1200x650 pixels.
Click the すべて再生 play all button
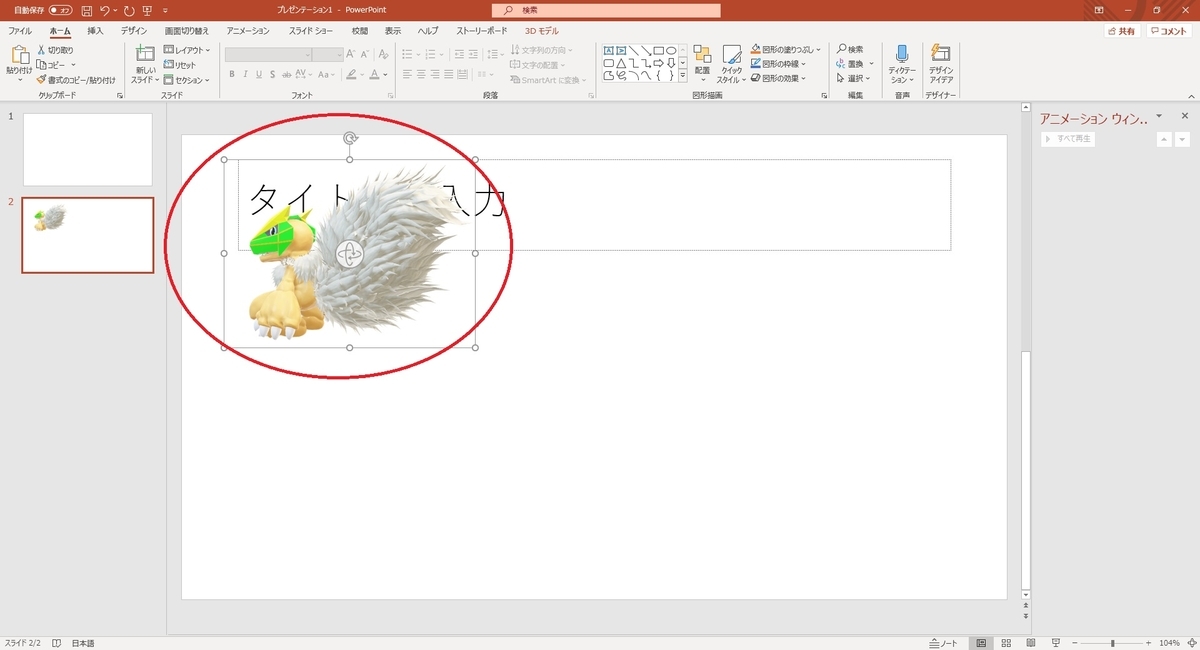pos(1068,139)
